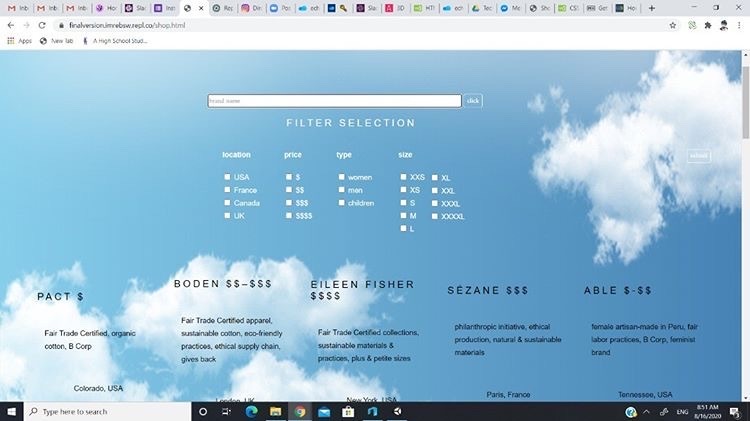The height and width of the screenshot is (421, 750).
Task: Switch to the 'CS' browser tab
Action: (568, 8)
